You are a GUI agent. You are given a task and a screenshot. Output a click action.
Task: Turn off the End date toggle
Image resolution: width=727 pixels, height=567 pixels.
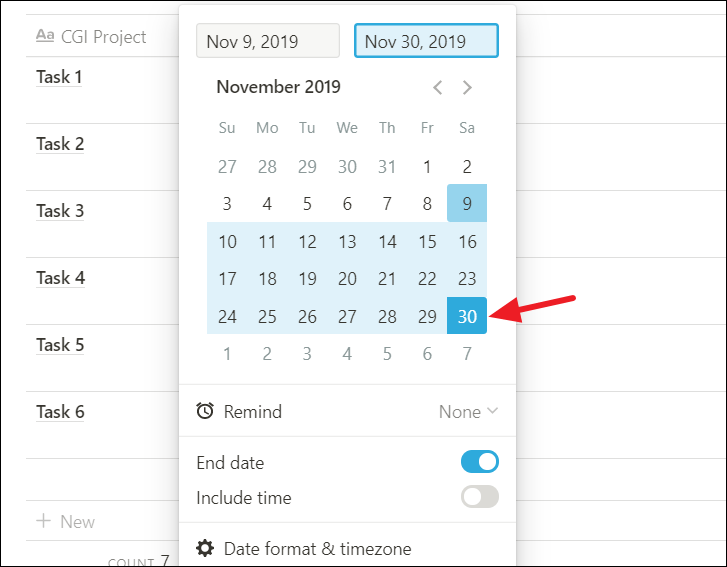click(479, 462)
